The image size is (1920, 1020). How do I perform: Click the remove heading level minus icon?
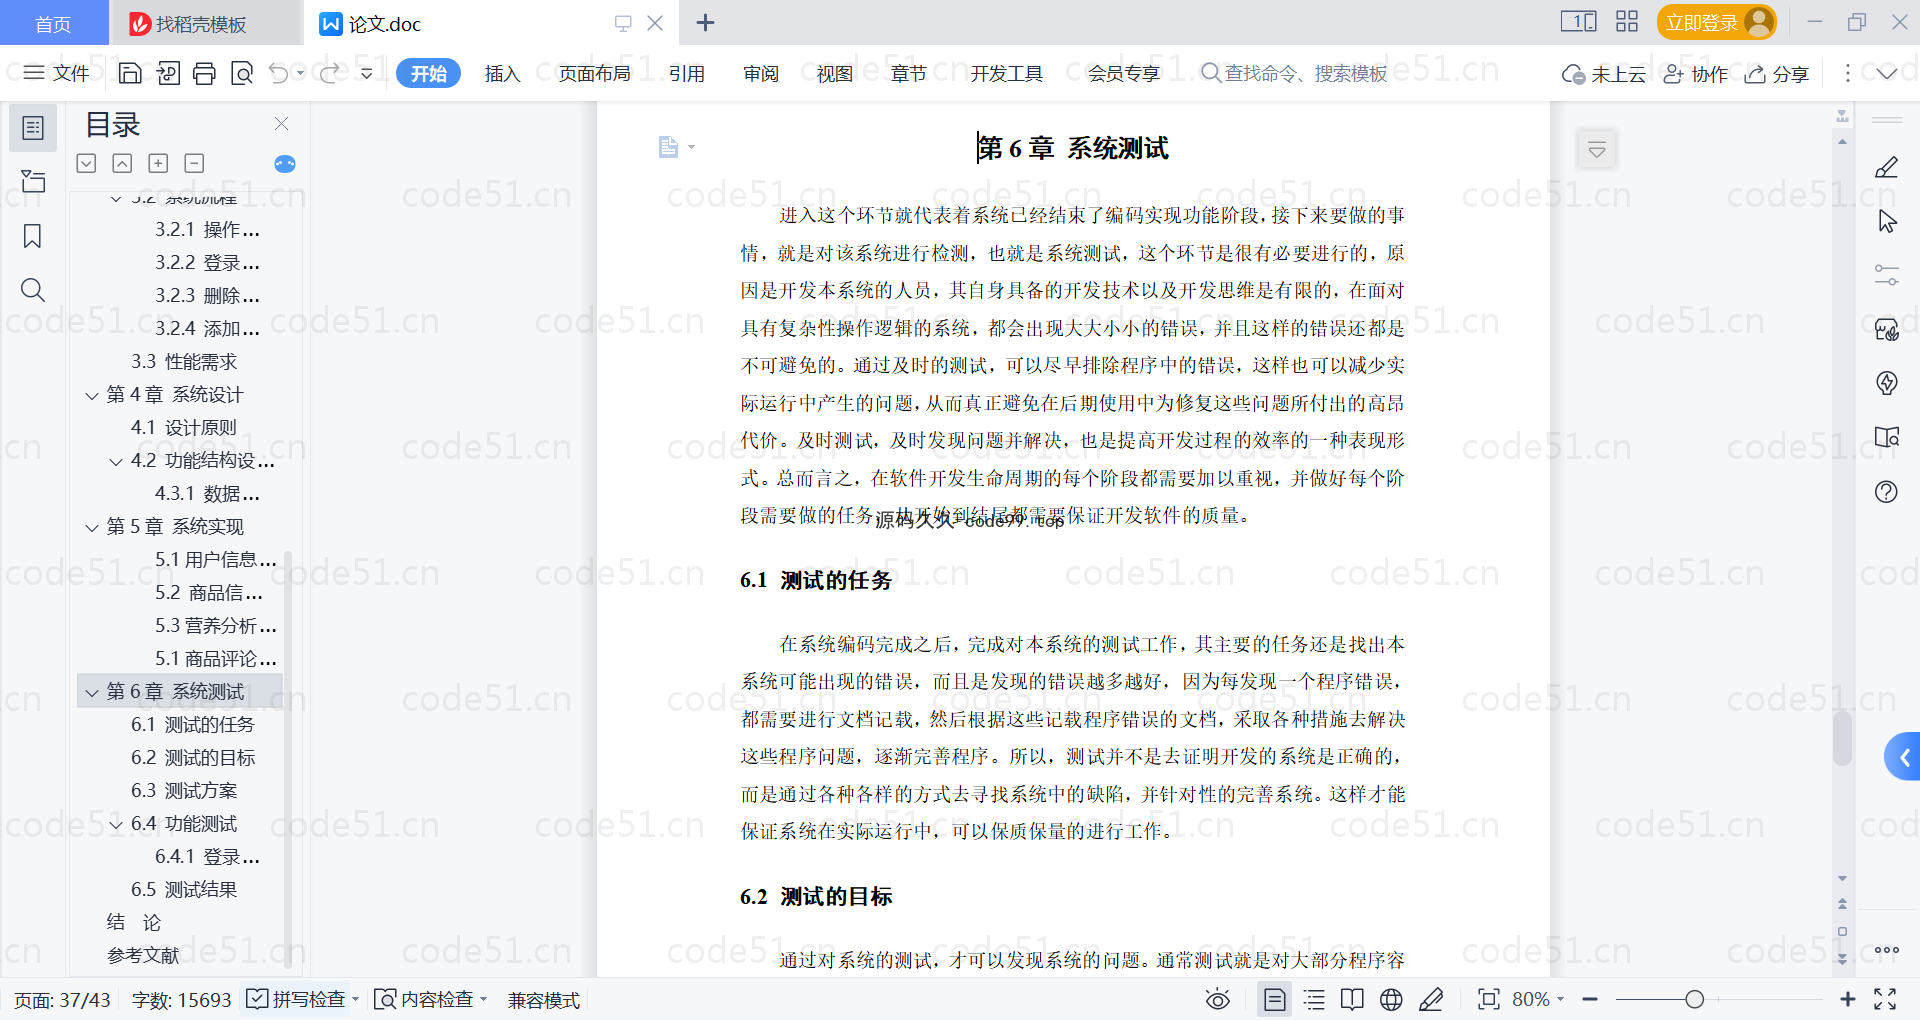coord(194,163)
